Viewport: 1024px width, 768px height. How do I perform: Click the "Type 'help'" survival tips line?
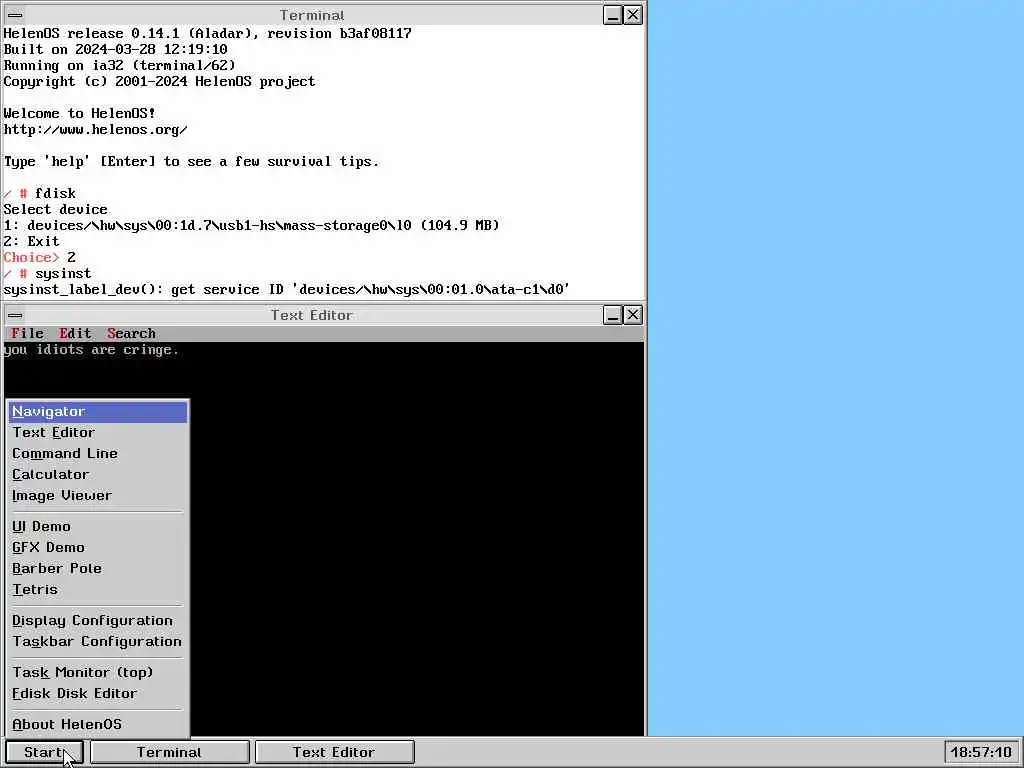191,161
